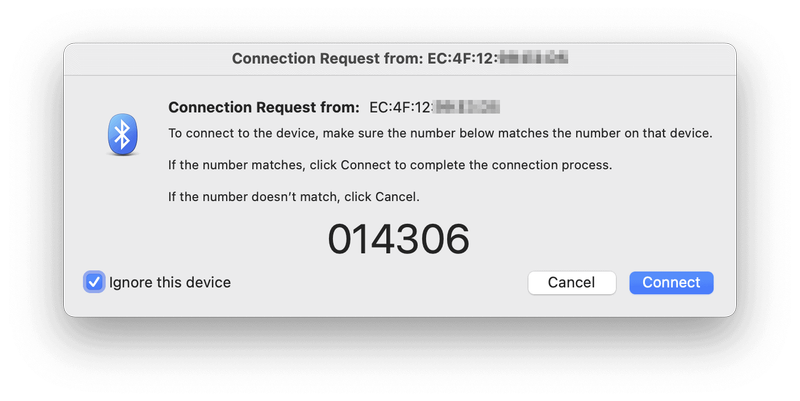Click the blurred address portion beside bold heading

tap(467, 107)
